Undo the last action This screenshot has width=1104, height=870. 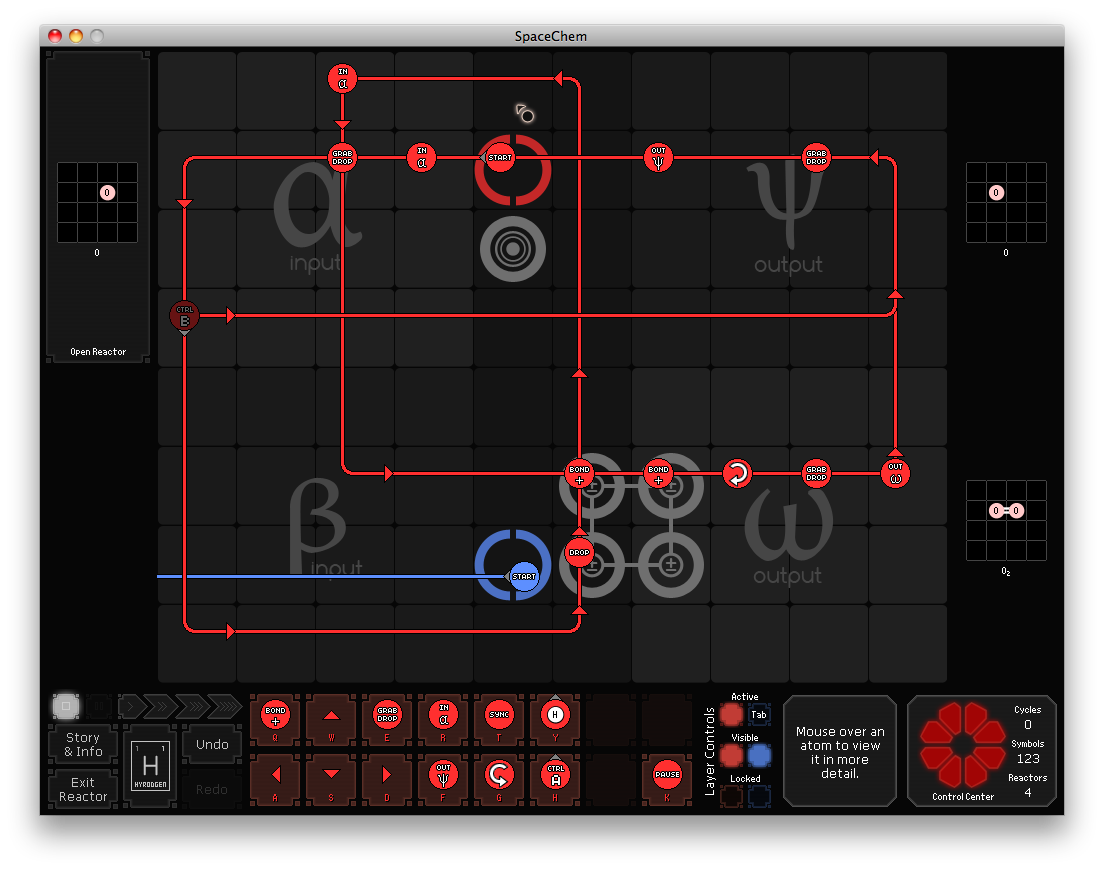tap(212, 744)
